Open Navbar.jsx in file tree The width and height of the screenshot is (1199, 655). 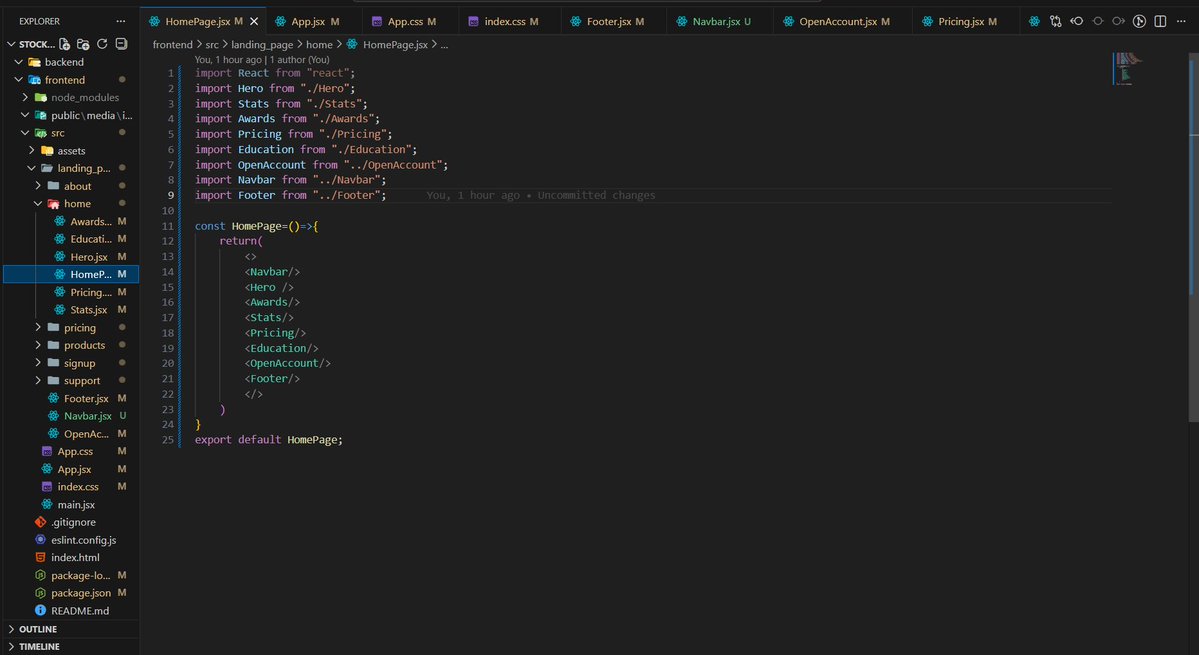(70, 416)
